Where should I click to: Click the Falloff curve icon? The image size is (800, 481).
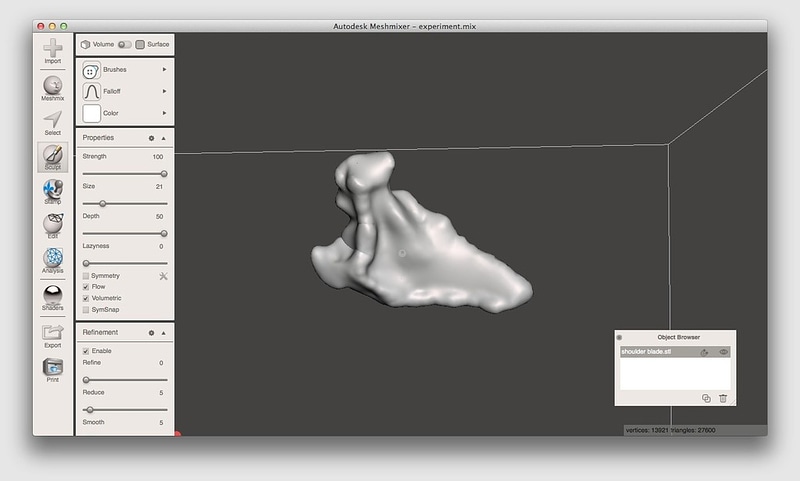tap(91, 92)
